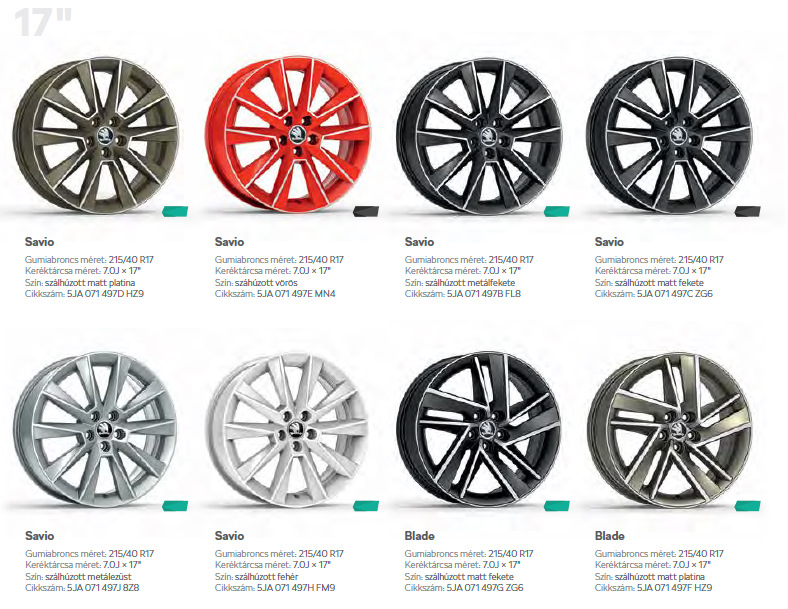Click dark tag beside red Savio wheel
The image size is (788, 609).
366,212
